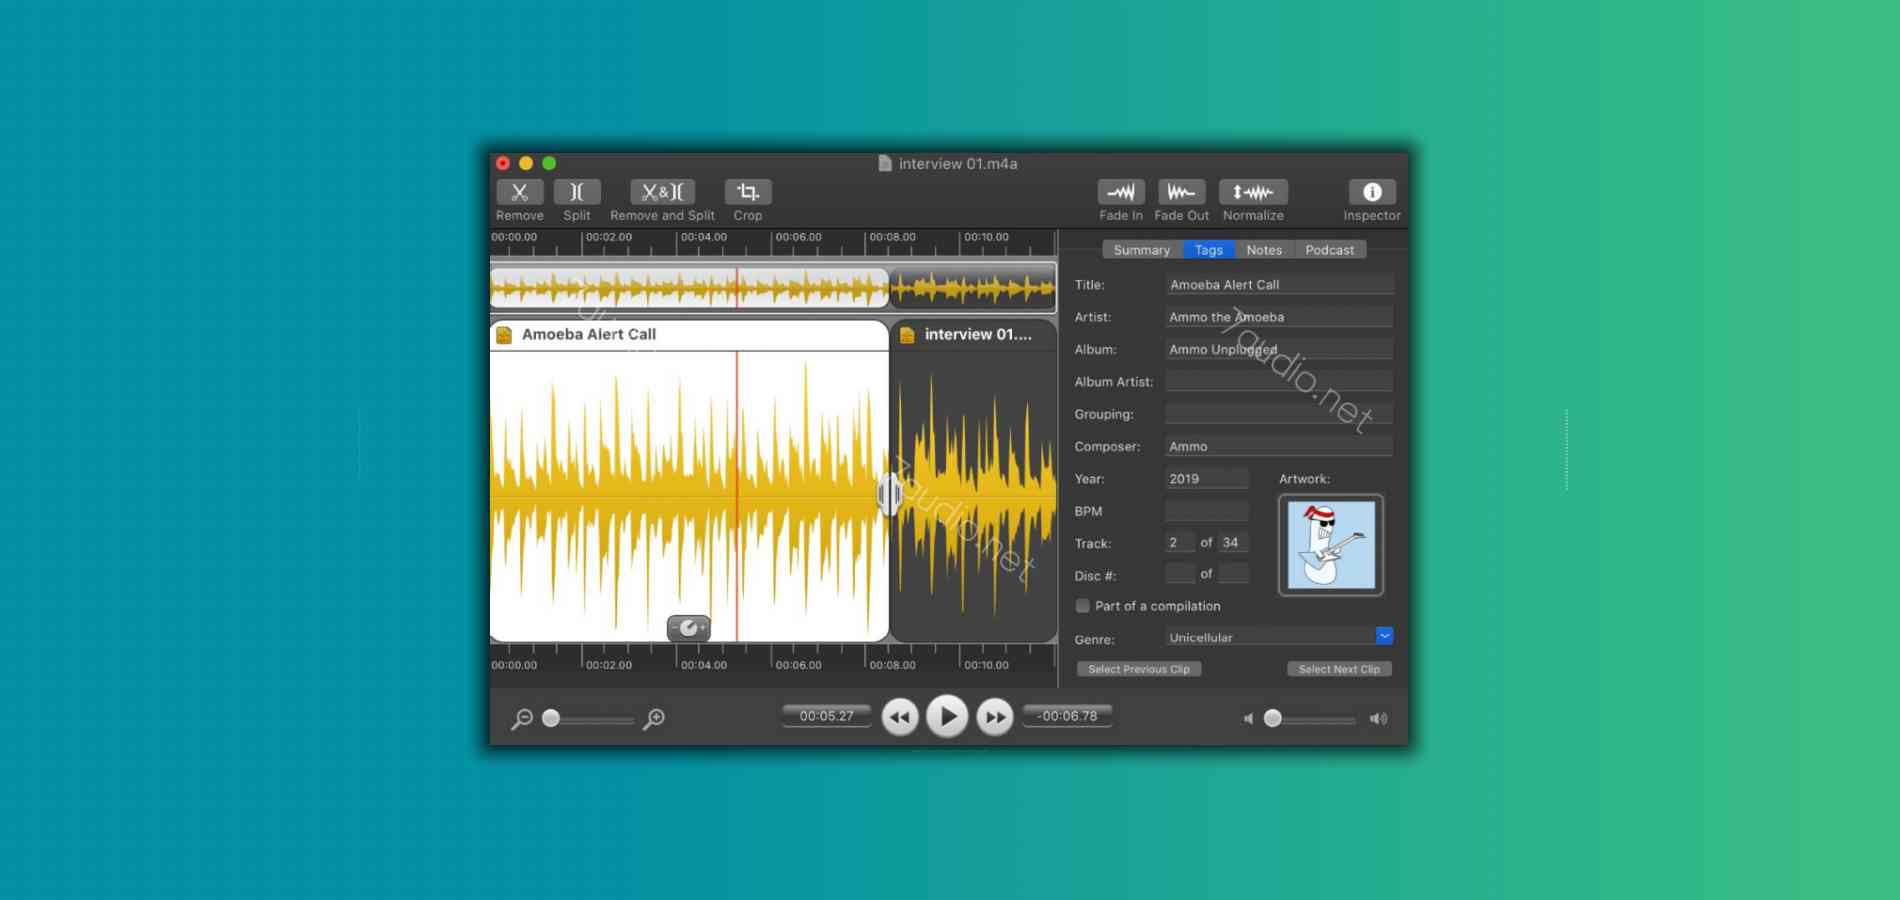Click the Amoeba Alert Call clip file icon

504,335
